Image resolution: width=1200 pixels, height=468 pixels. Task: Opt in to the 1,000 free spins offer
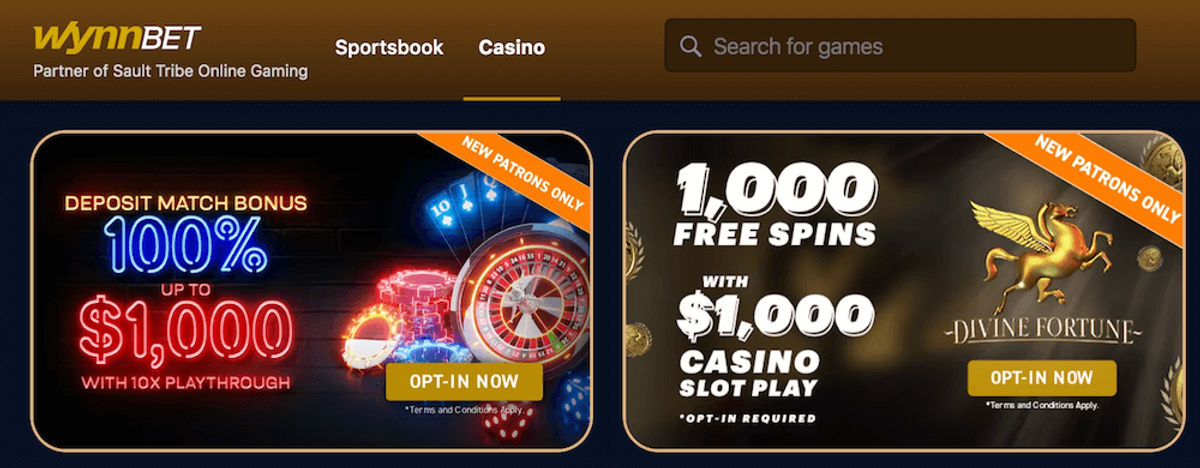click(1041, 378)
